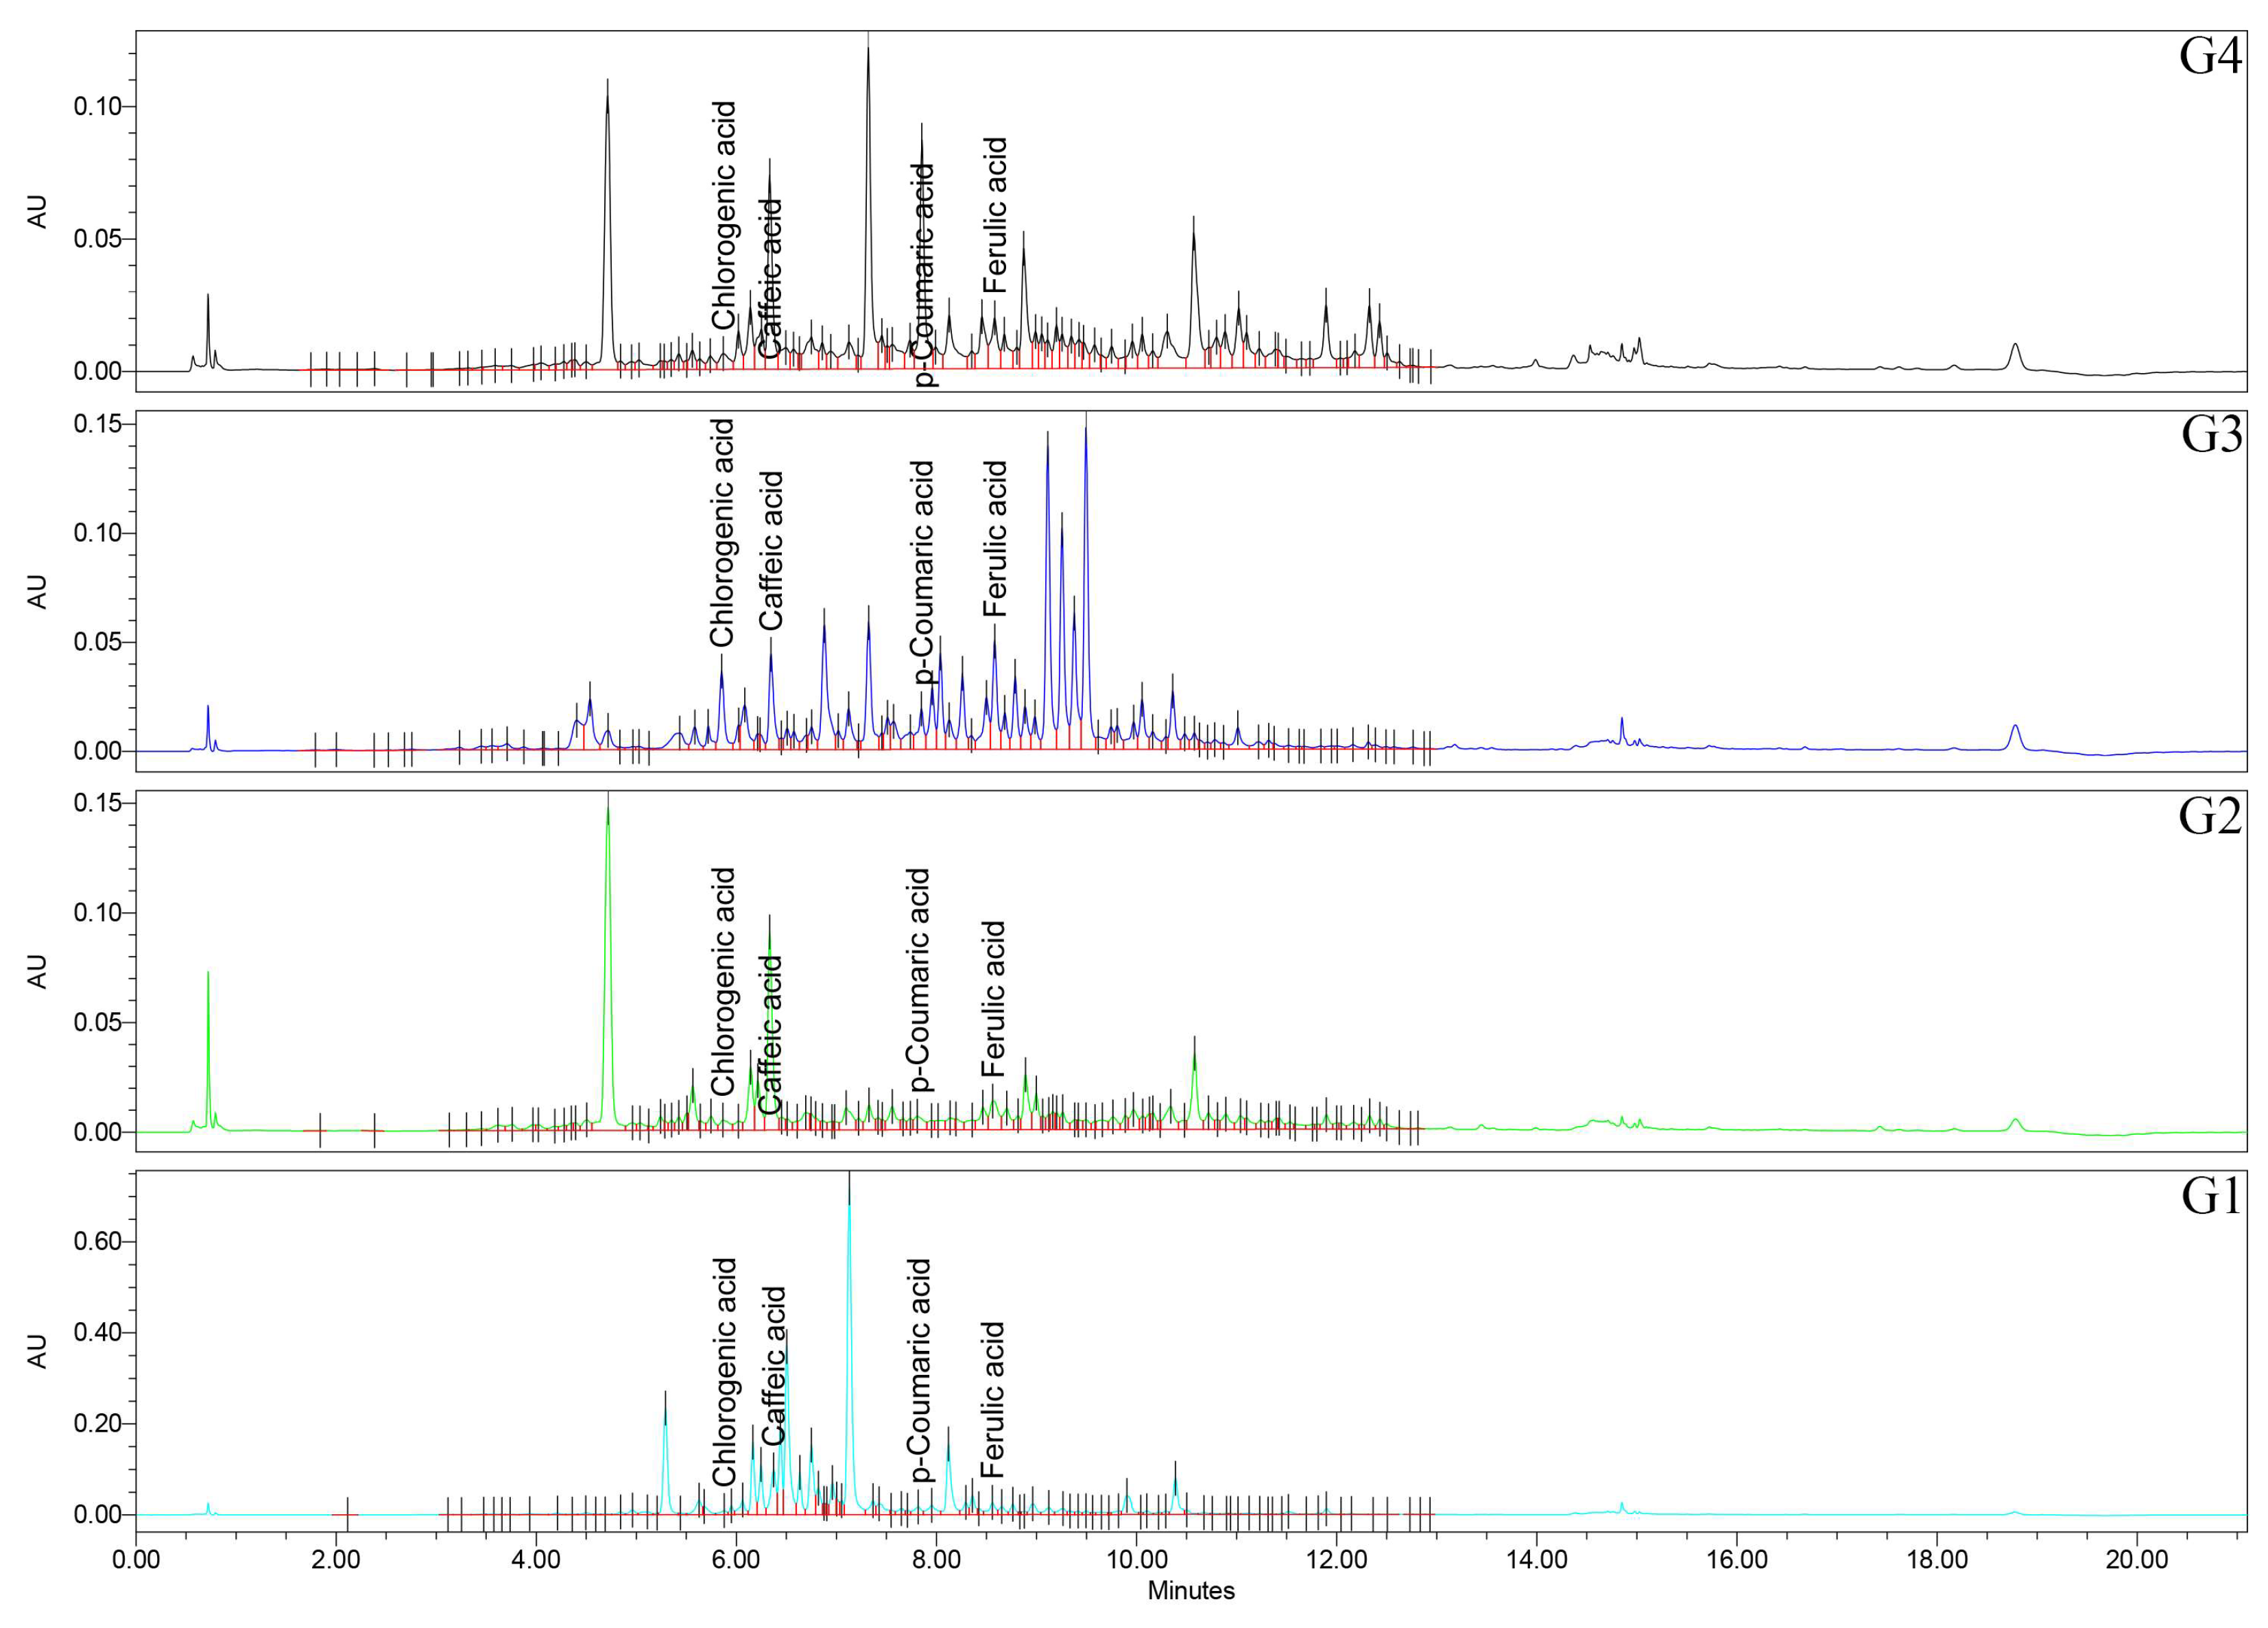Click p-Coumaric acid label in G3 chromatogram
The image size is (2268, 1628).
(921, 572)
